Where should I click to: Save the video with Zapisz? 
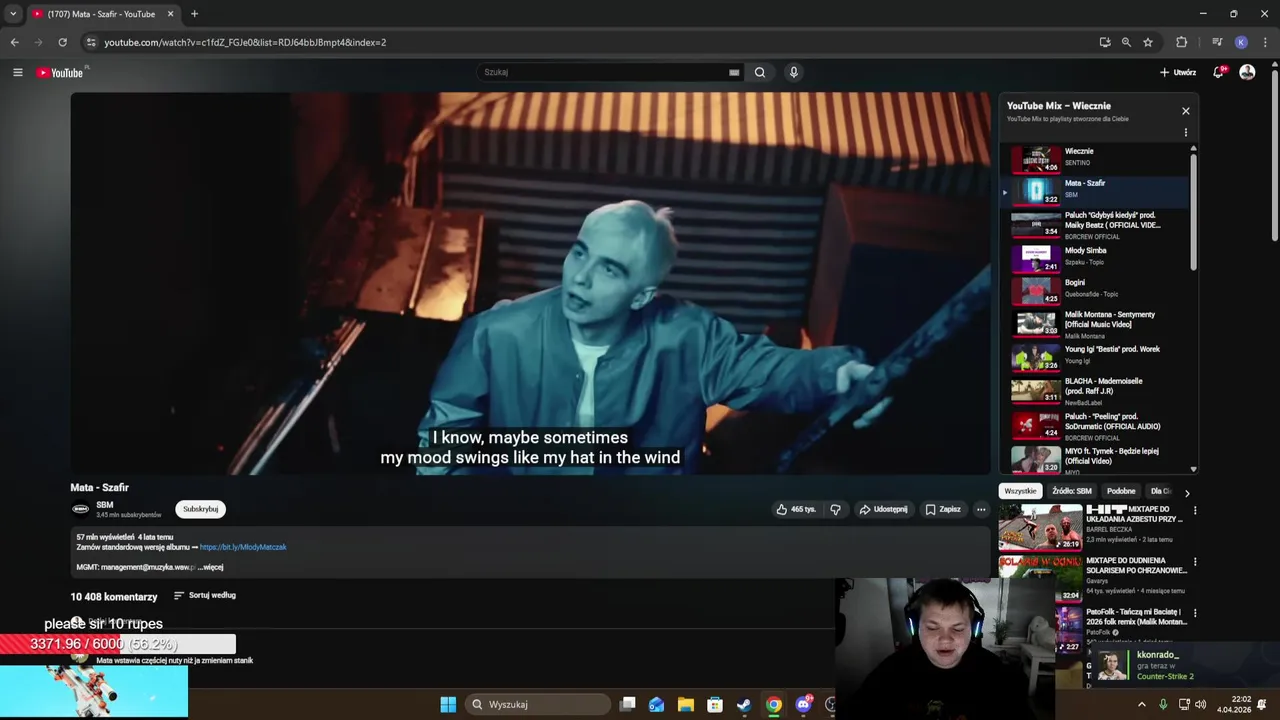click(x=942, y=509)
